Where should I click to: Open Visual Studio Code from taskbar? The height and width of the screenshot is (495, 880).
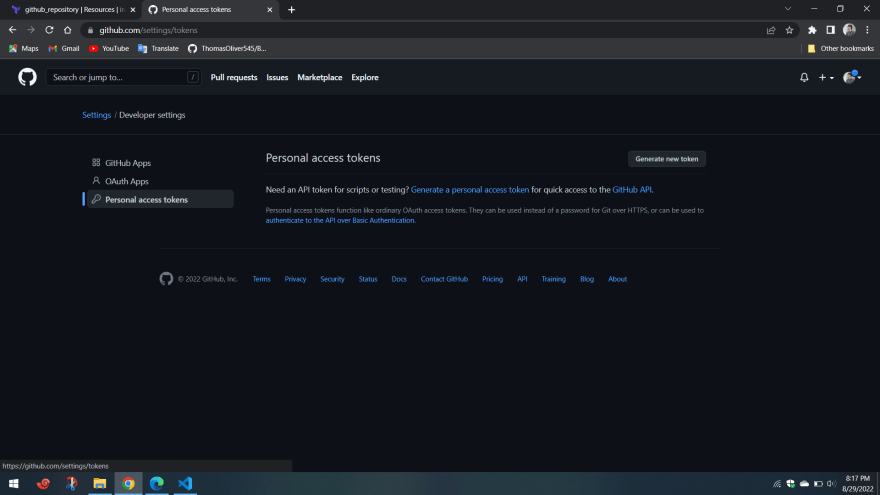click(185, 483)
